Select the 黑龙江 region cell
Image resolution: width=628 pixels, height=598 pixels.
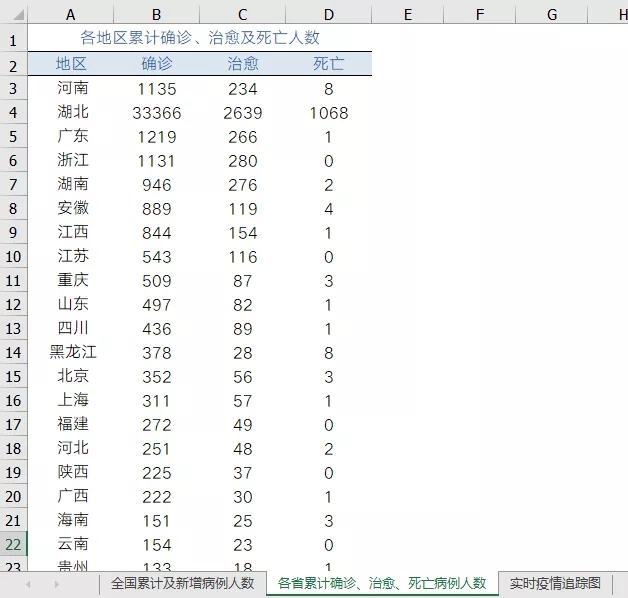tap(71, 352)
